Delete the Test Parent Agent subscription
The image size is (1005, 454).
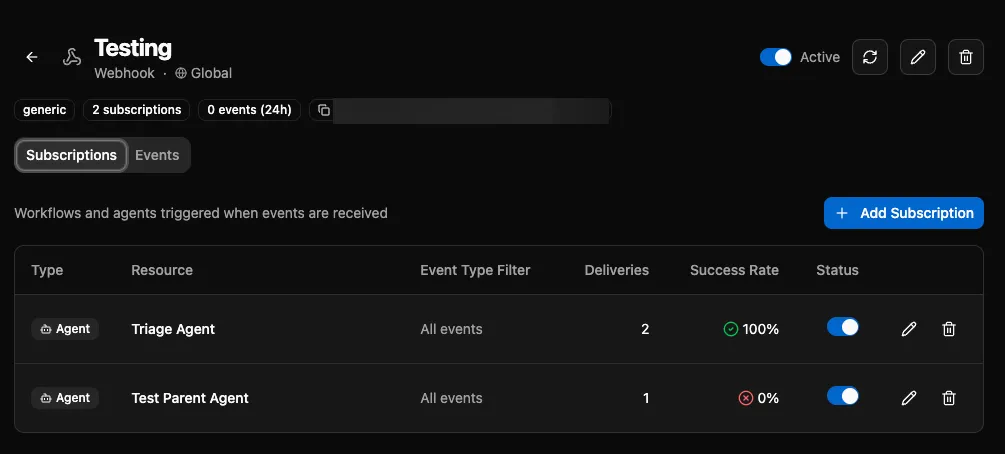(x=949, y=398)
